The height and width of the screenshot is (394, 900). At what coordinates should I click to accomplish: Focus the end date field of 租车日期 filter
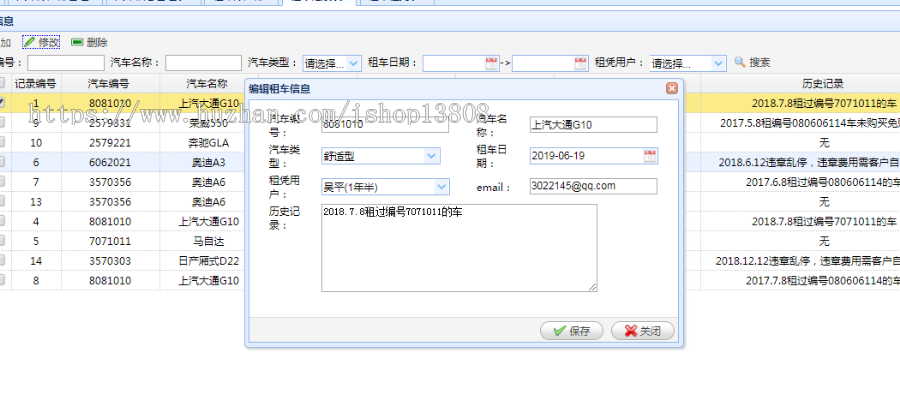(544, 63)
